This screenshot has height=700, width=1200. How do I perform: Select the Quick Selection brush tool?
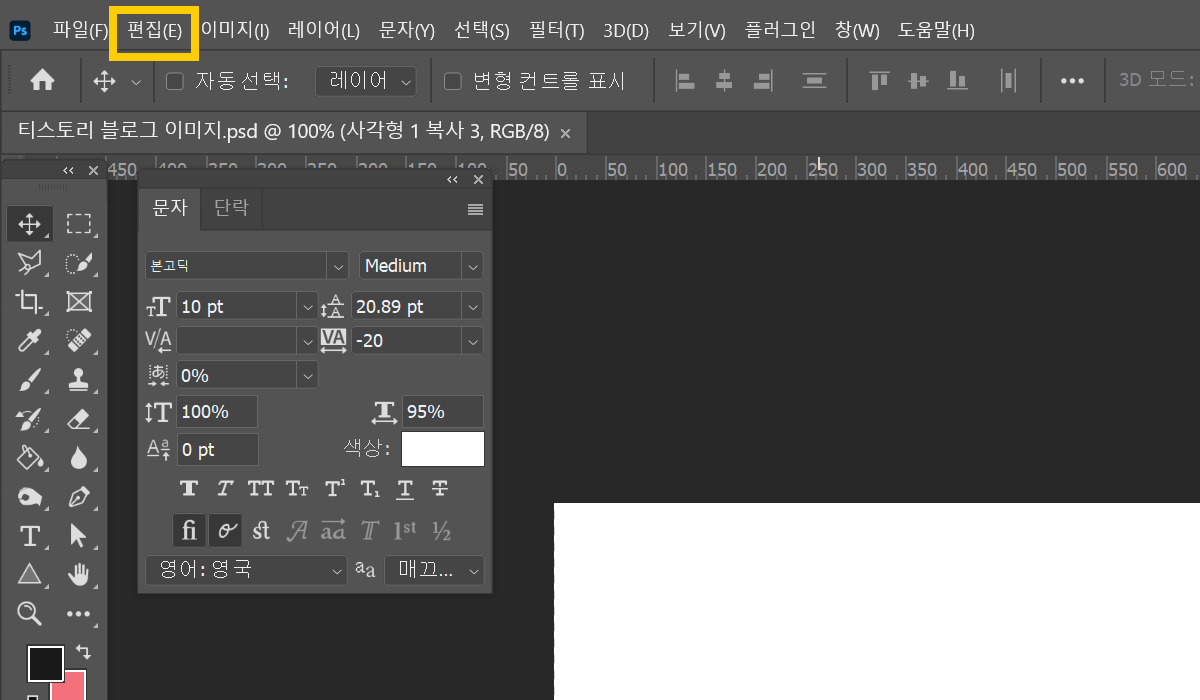pos(79,263)
